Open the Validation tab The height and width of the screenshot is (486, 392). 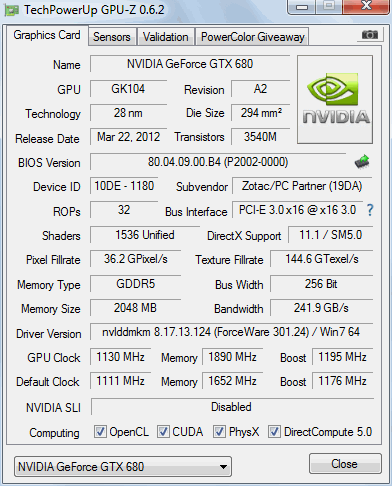point(166,37)
